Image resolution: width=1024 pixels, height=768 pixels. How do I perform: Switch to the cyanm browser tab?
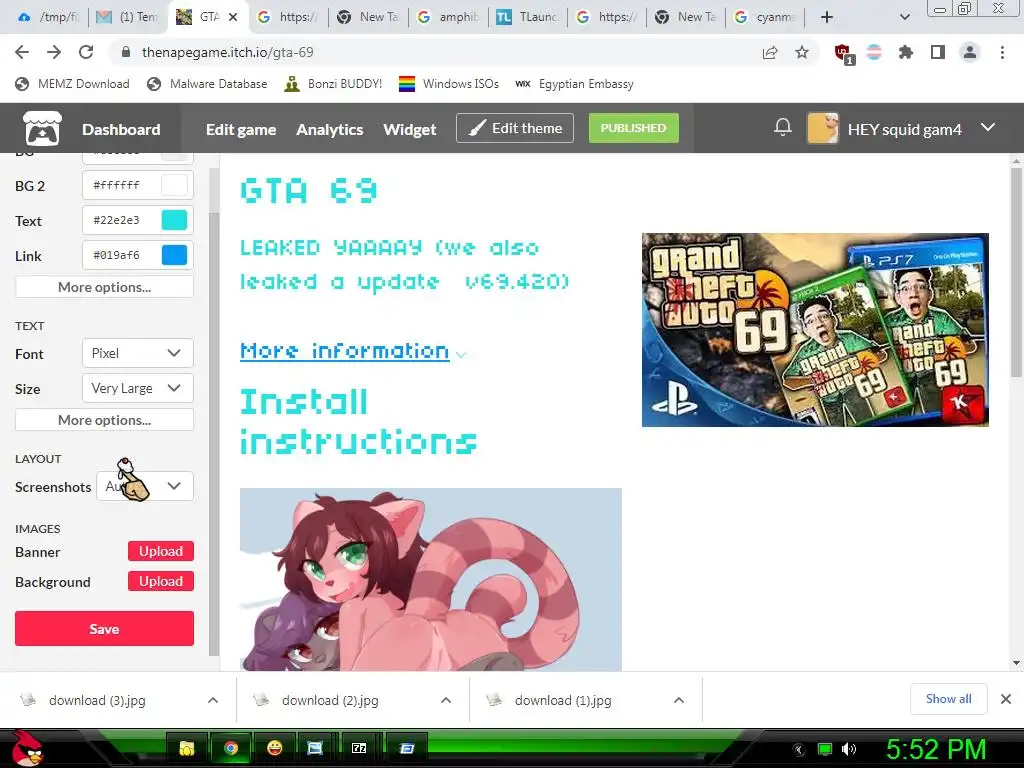765,17
